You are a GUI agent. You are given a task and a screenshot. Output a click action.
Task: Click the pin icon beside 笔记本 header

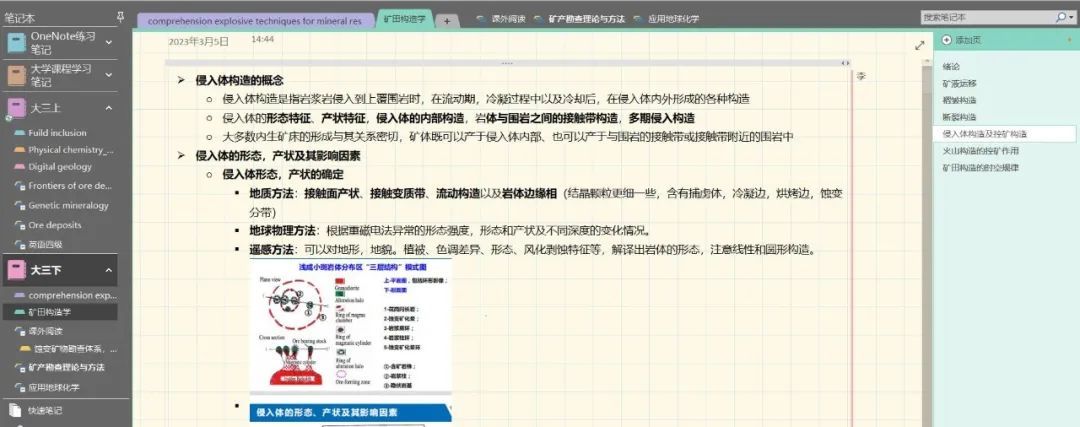point(120,17)
